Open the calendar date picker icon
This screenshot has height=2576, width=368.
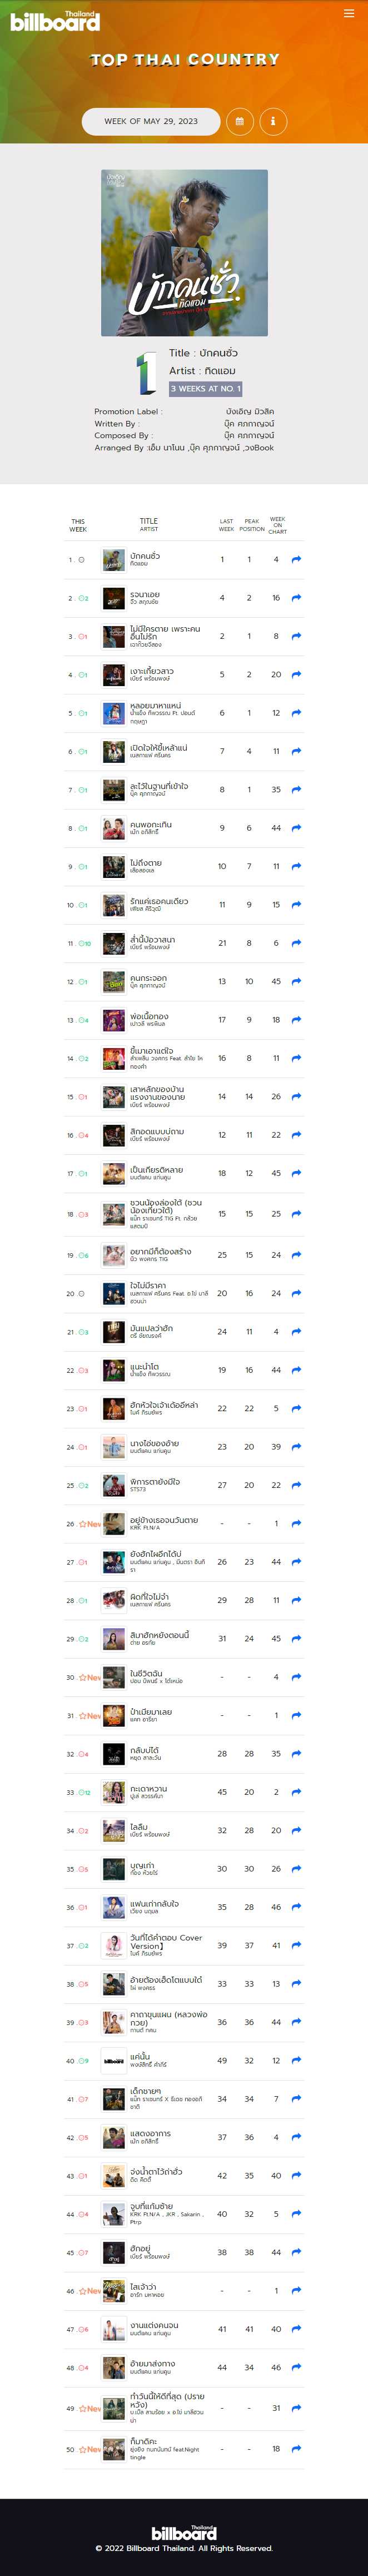[x=239, y=121]
